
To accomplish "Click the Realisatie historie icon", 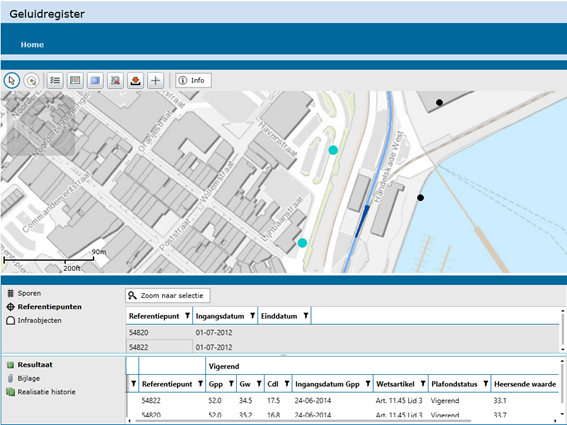I will click(10, 392).
